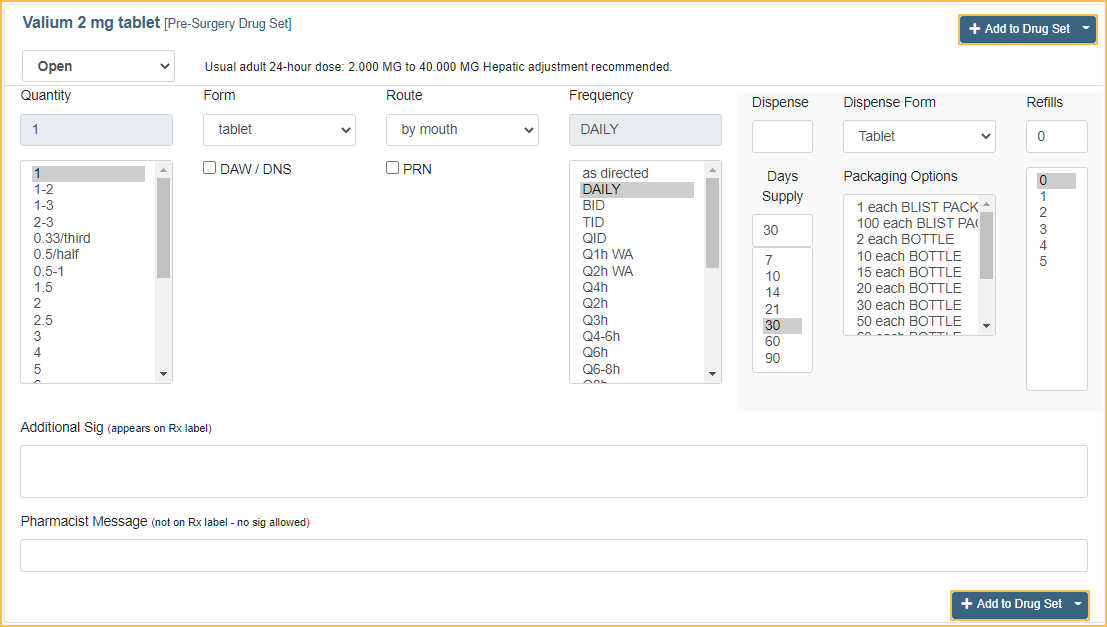Check the PRN checkbox
The height and width of the screenshot is (627, 1107).
[393, 168]
